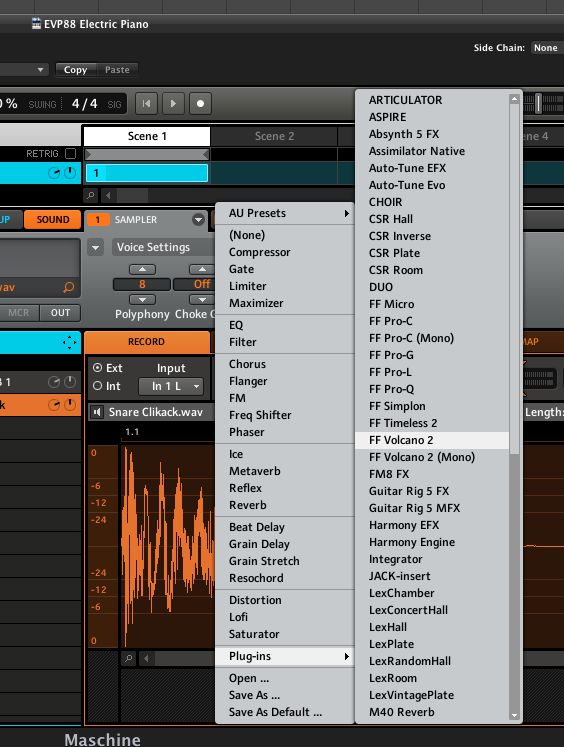Screen dimensions: 564x747
Task: Click the scroll-up arrow of the plug-in list
Action: tap(514, 99)
